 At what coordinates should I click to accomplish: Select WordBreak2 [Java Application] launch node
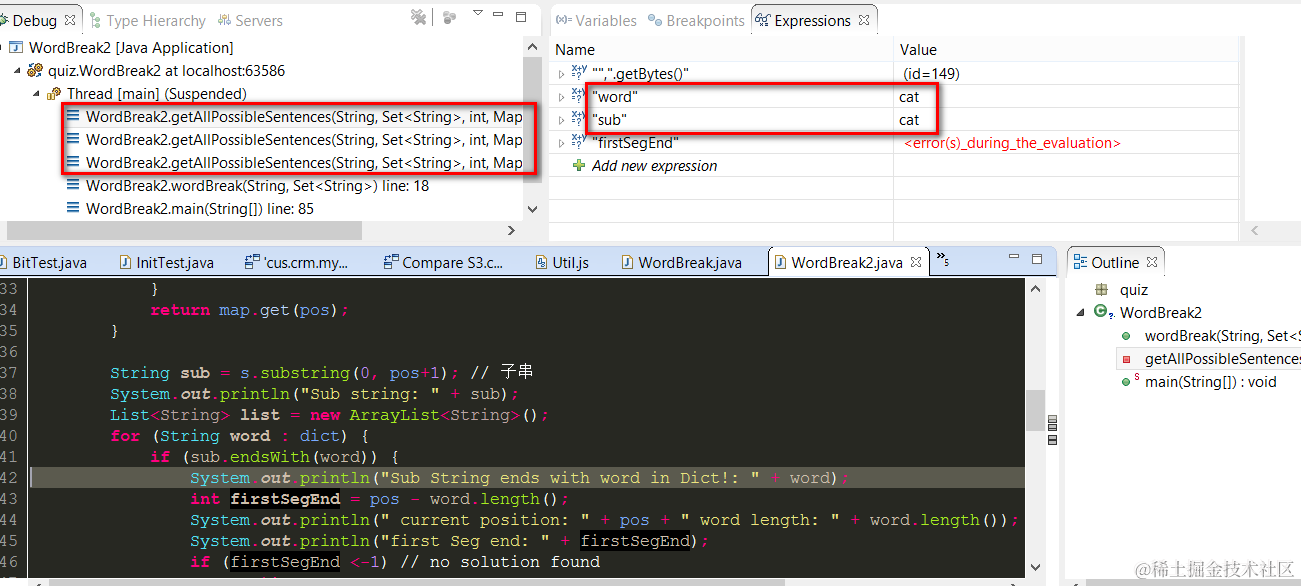[131, 48]
